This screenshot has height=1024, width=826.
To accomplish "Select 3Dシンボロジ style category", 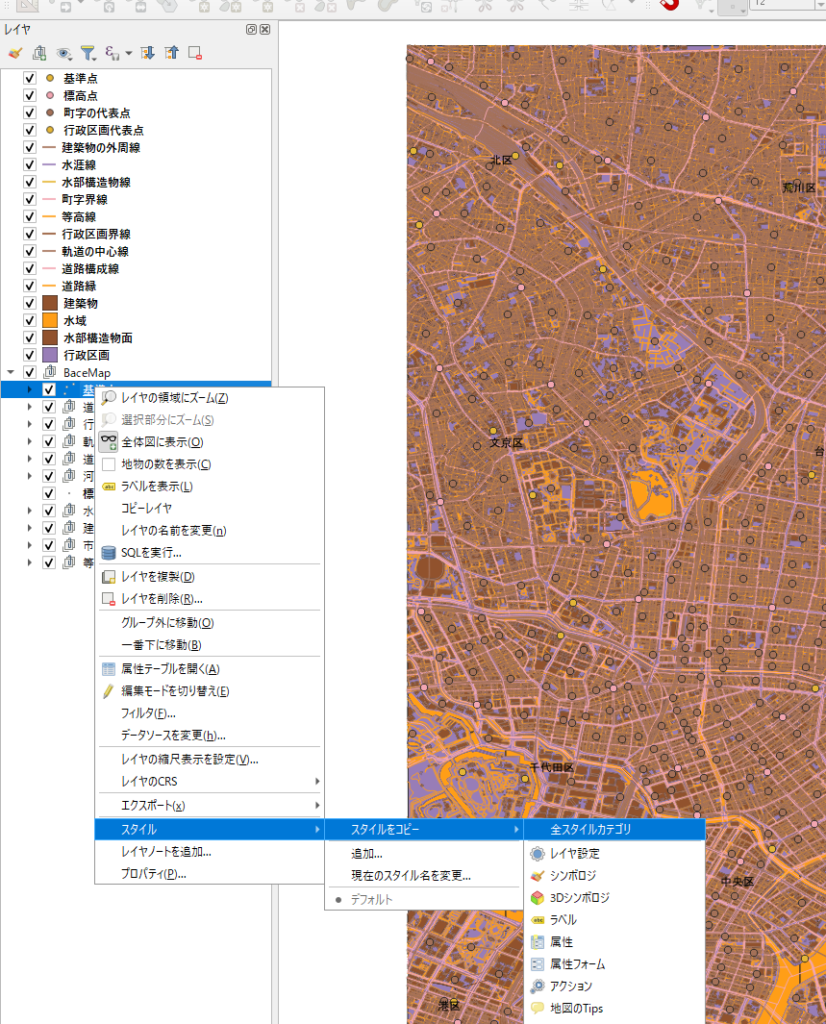I will (x=579, y=898).
